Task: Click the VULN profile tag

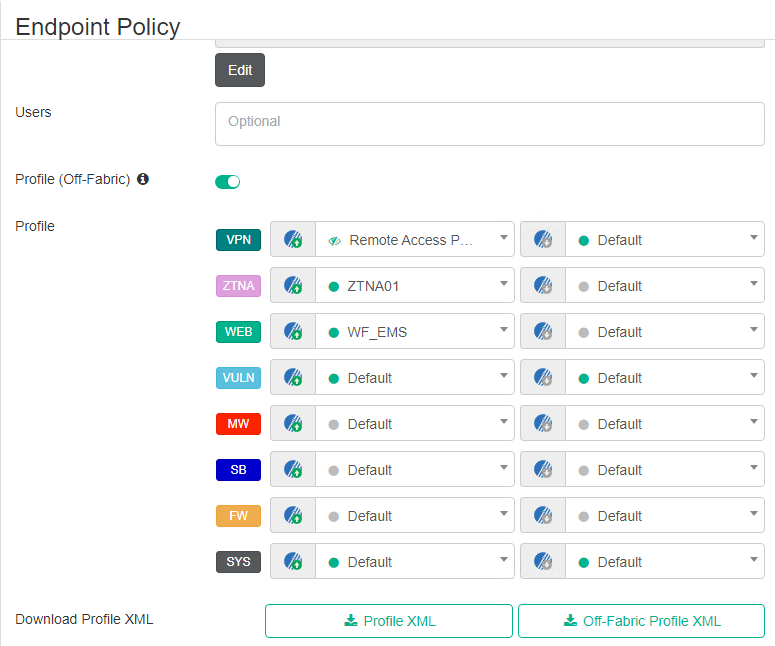Action: pyautogui.click(x=238, y=378)
